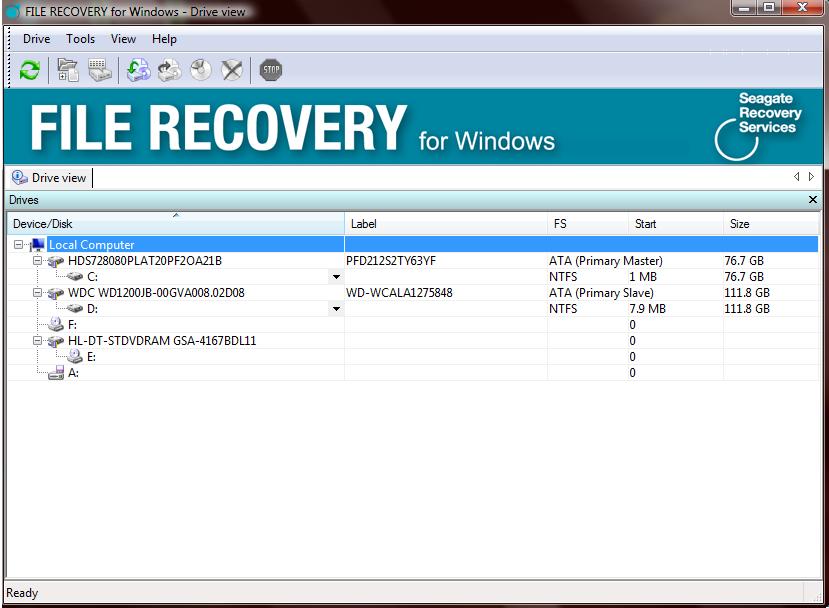Screen dimensions: 829x608
Task: Click the HL-DT-STDVDRAM device icon
Action: click(56, 341)
